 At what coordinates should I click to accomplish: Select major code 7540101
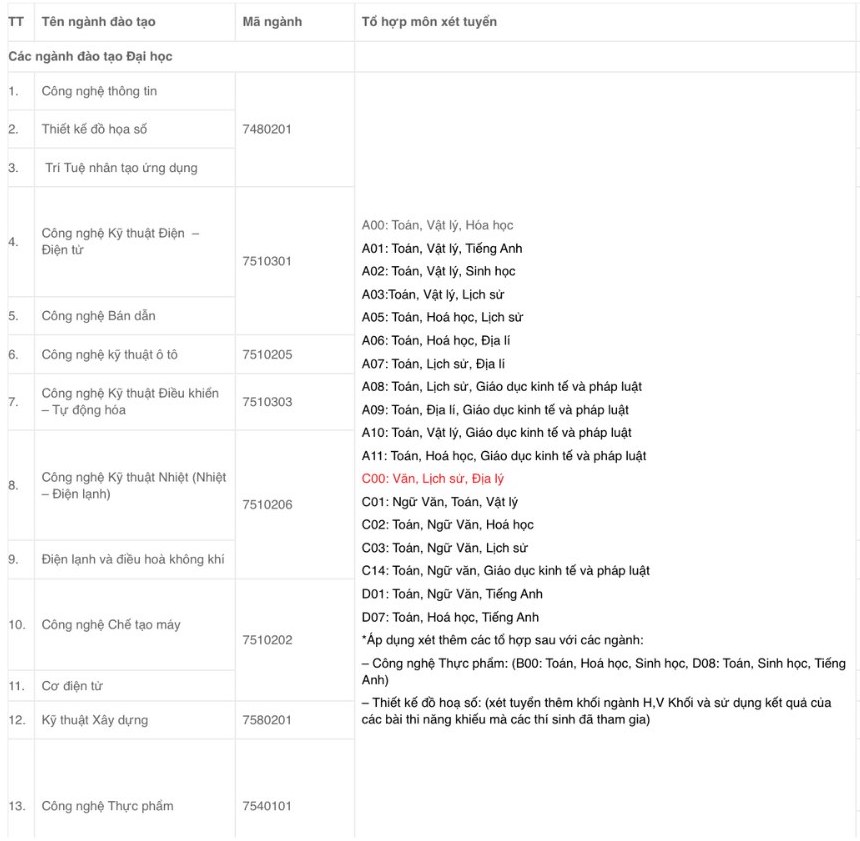tap(267, 806)
